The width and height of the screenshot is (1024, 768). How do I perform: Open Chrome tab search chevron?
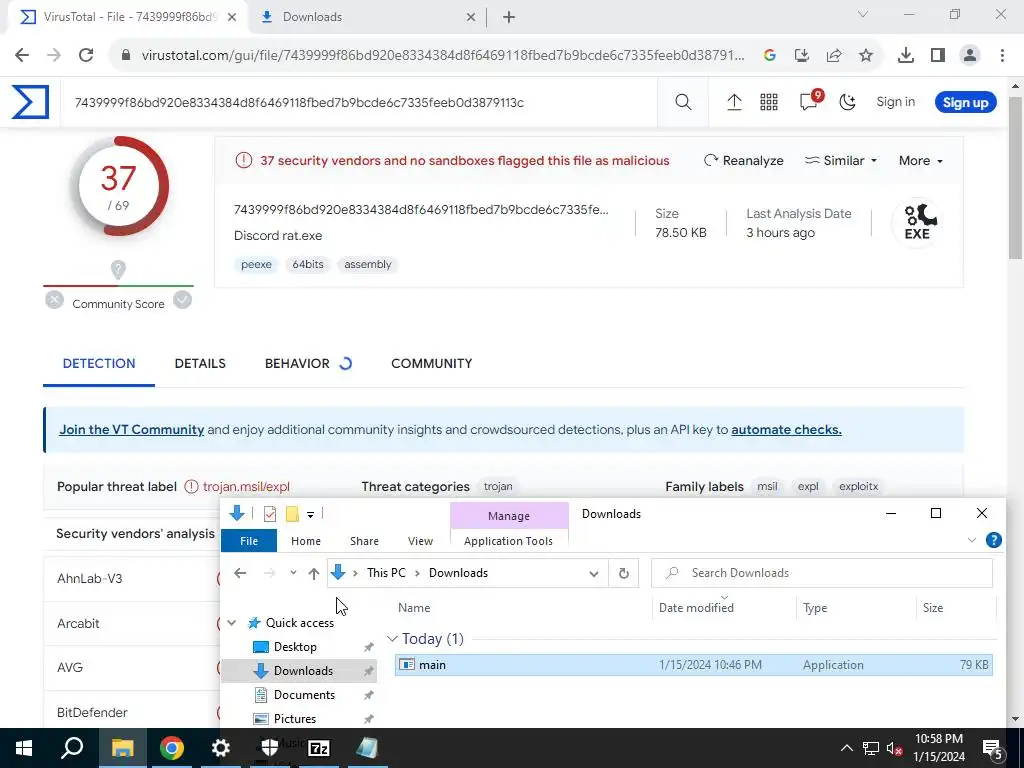pyautogui.click(x=863, y=14)
